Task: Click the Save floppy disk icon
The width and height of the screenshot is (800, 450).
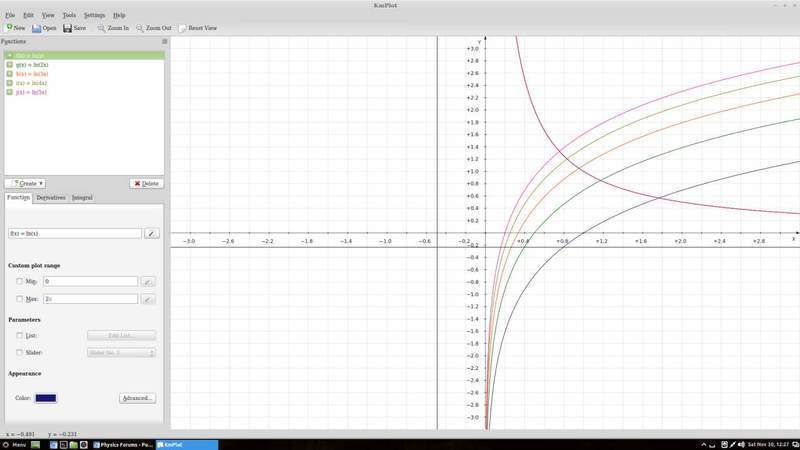Action: 67,28
